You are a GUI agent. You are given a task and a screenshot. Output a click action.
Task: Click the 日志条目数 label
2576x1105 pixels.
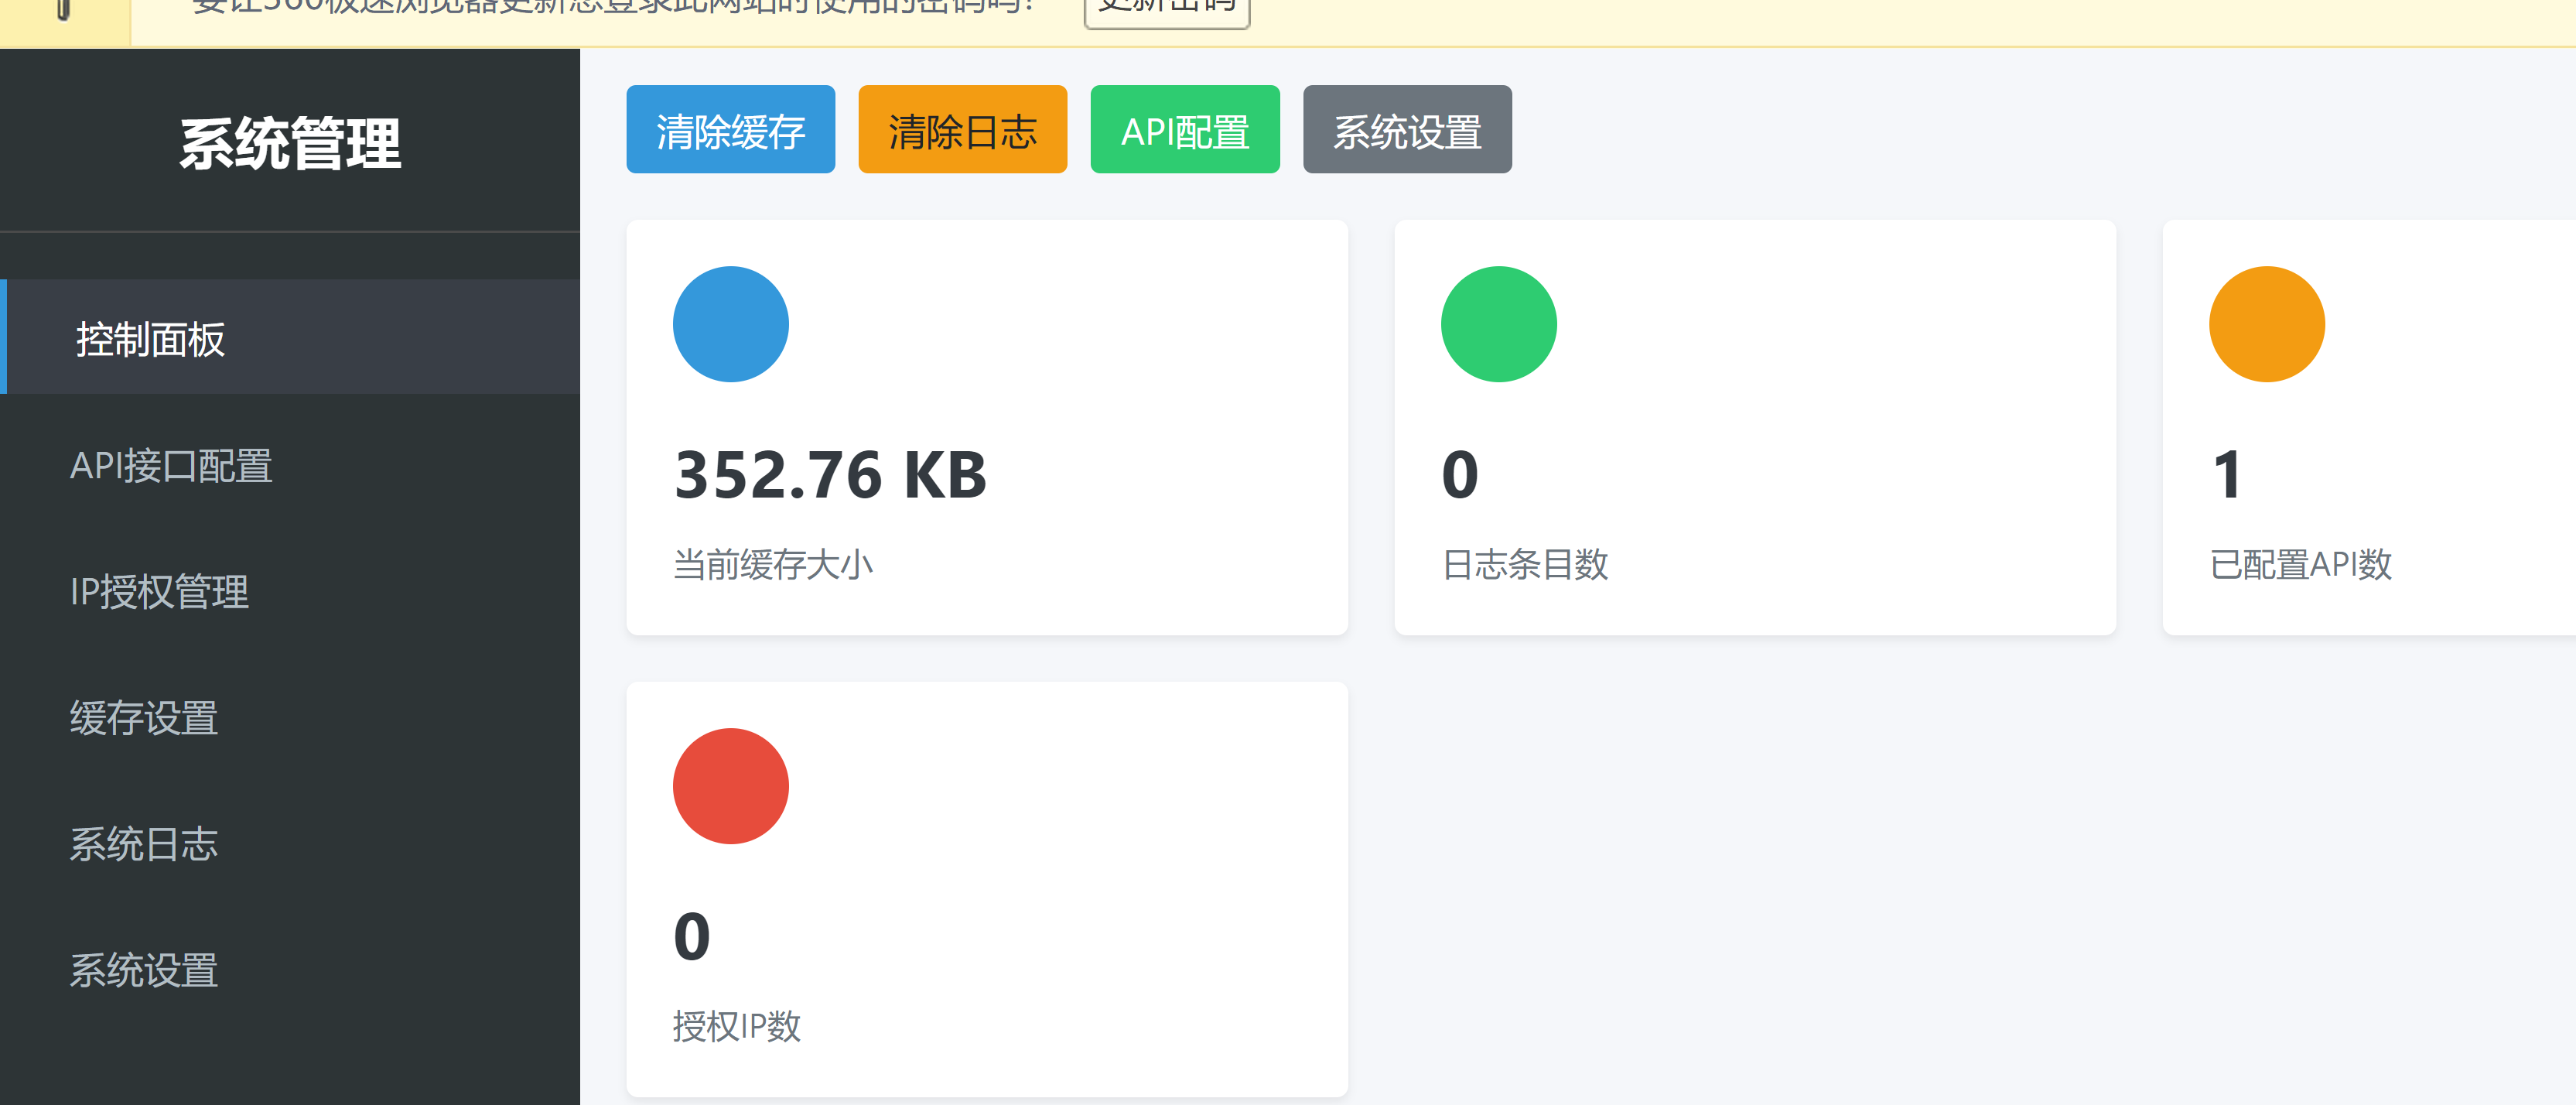(x=1524, y=564)
